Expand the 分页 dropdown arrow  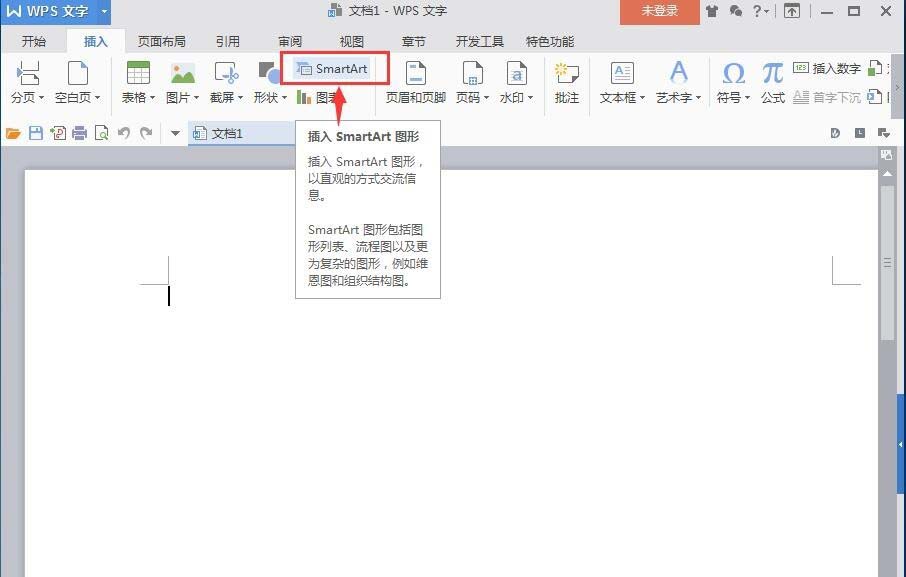(x=41, y=98)
